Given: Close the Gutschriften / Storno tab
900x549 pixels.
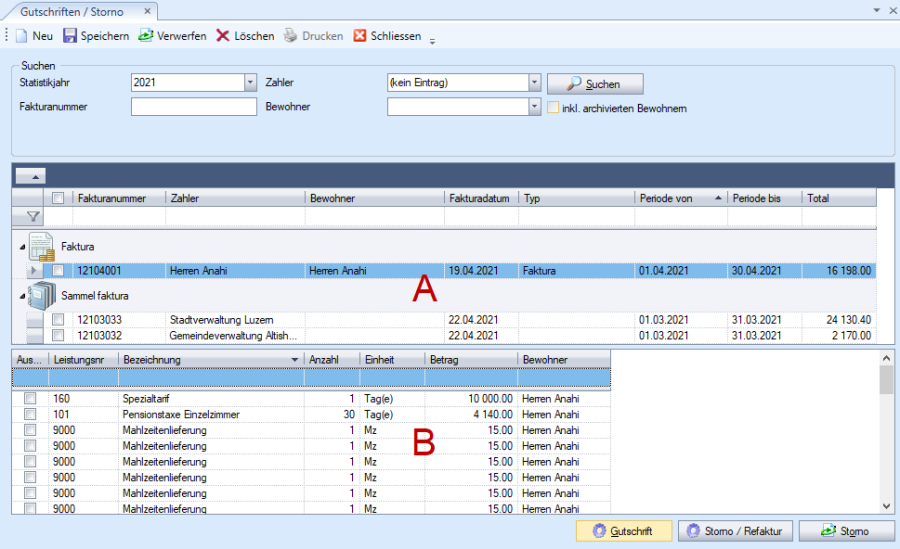Looking at the screenshot, I should pyautogui.click(x=148, y=11).
